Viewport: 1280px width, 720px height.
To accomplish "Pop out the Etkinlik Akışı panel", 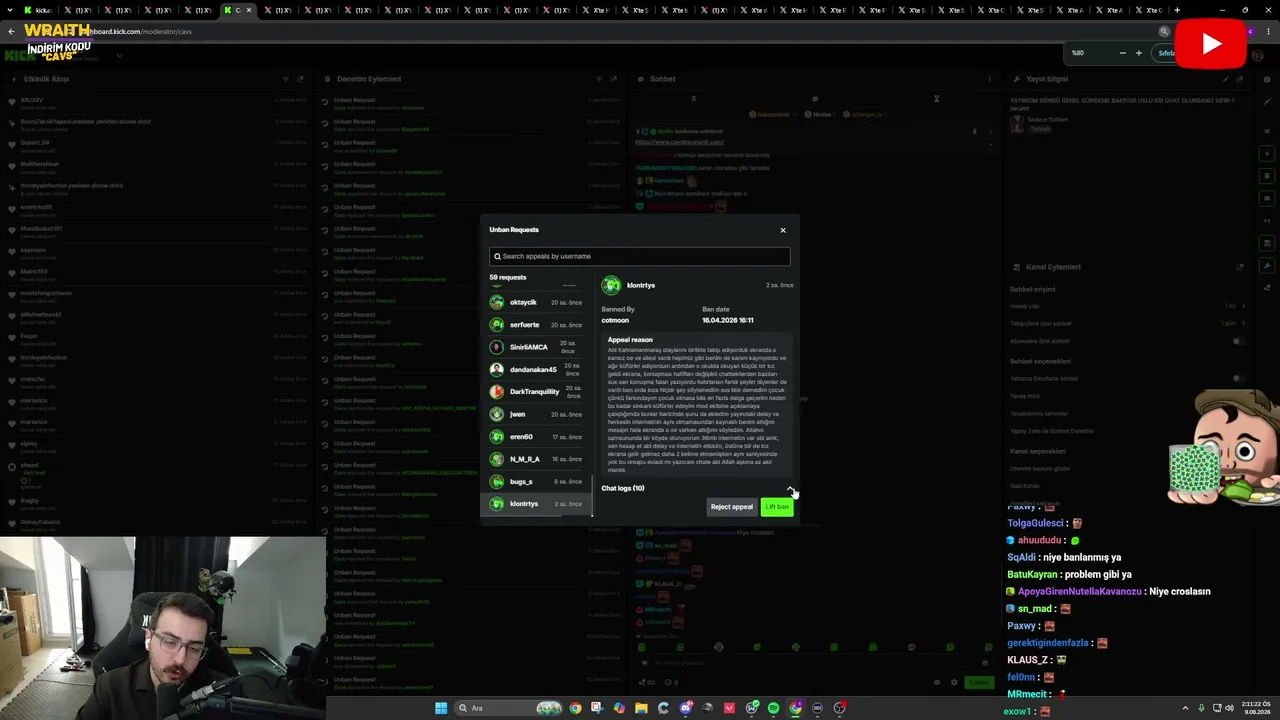I will point(299,79).
